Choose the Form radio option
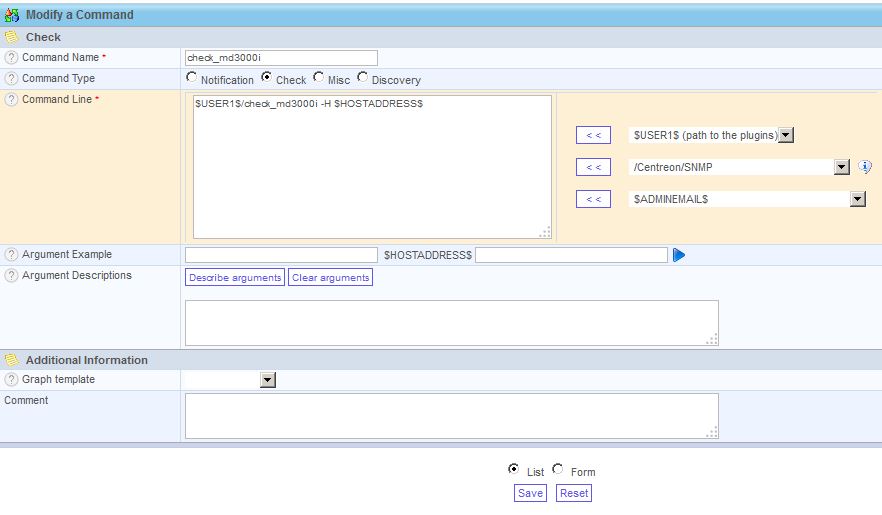 [557, 468]
